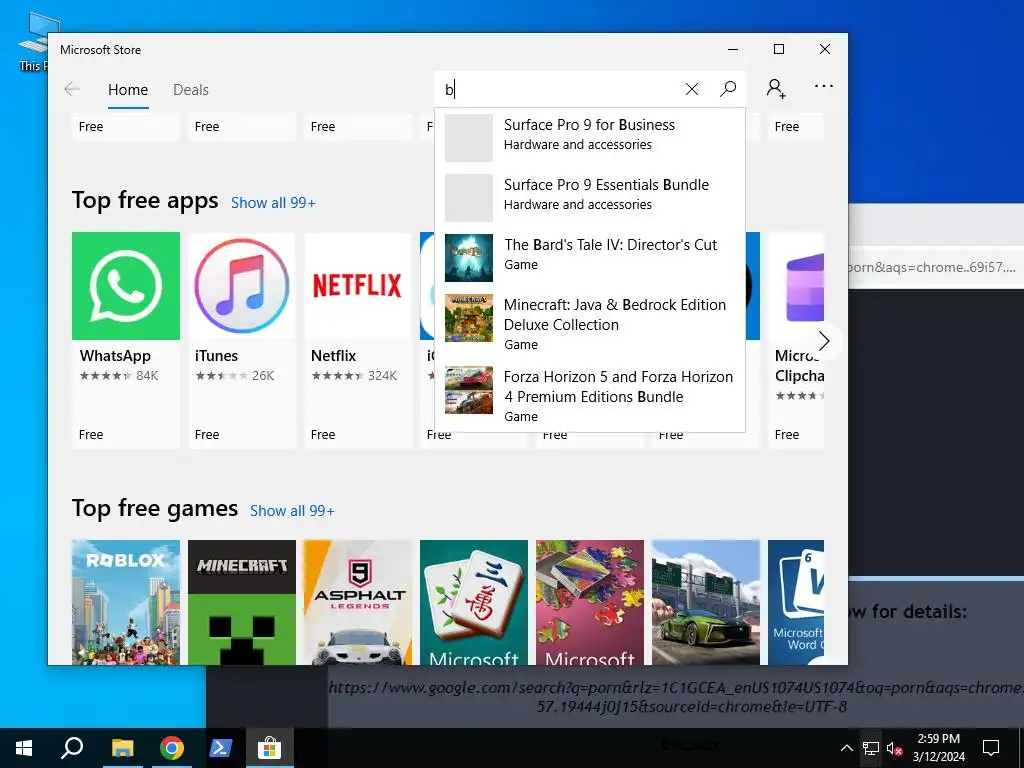Click the Minecraft suggestion thumbnail image
The image size is (1024, 768).
[x=469, y=318]
